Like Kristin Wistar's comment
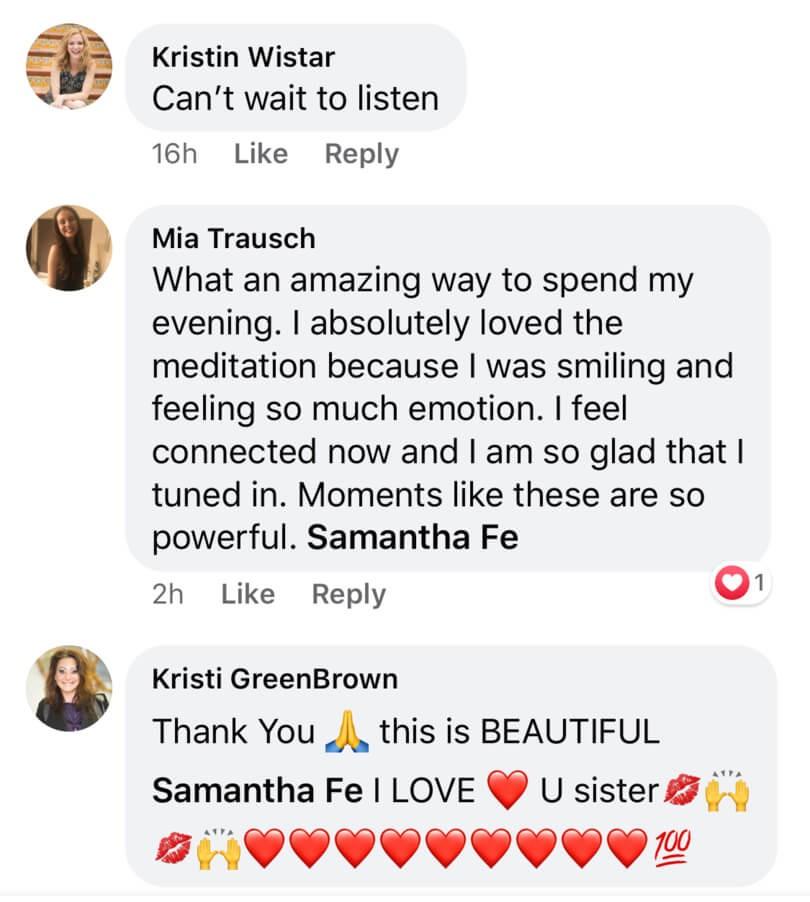The height and width of the screenshot is (902, 810). coord(261,154)
